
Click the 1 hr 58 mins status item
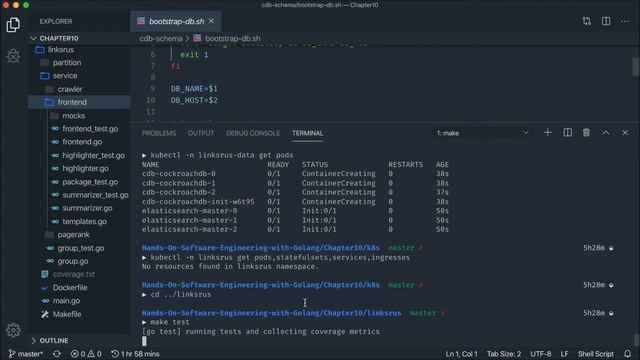pos(135,354)
